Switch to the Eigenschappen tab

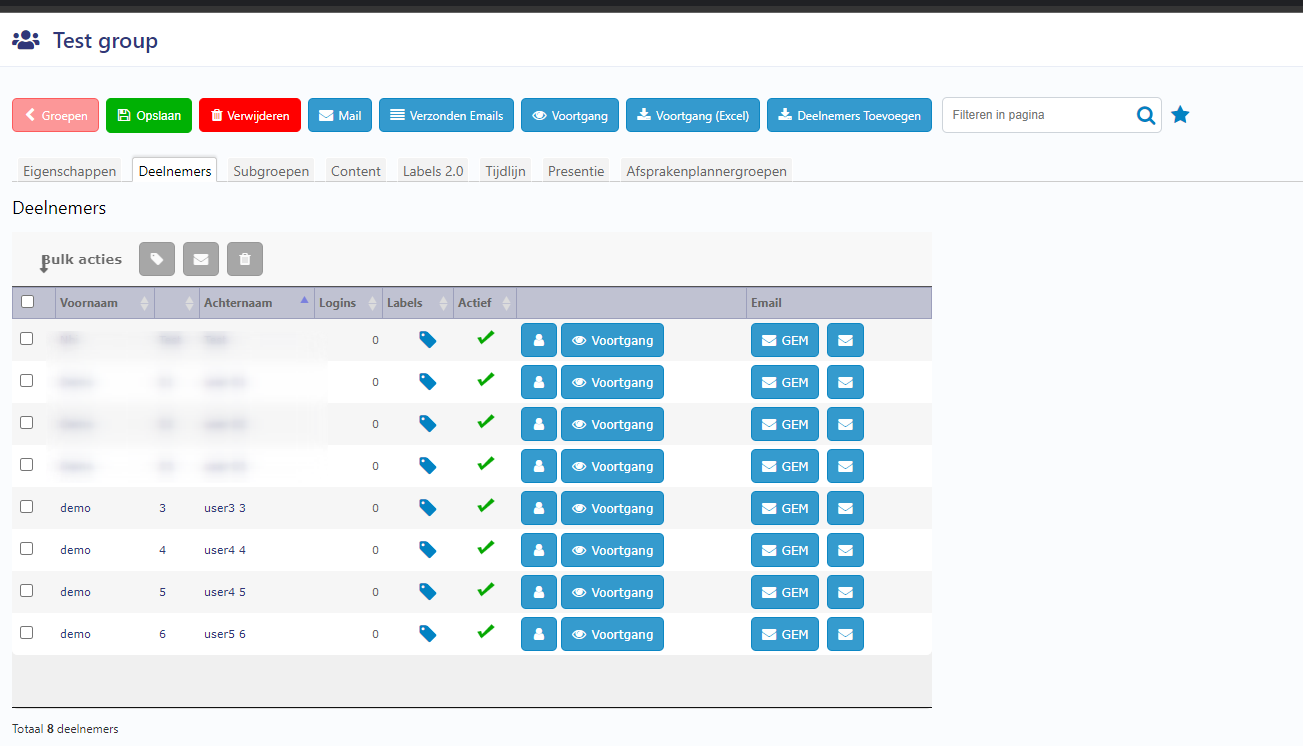[70, 171]
